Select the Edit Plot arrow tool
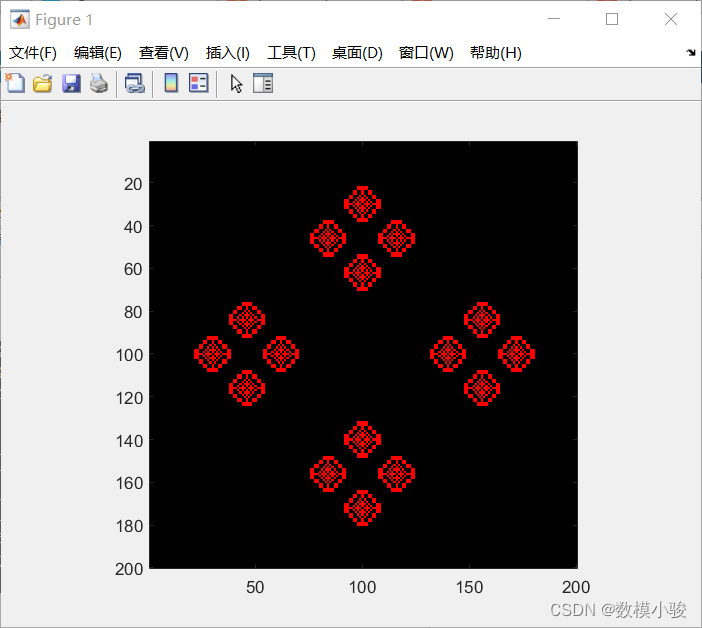 236,84
